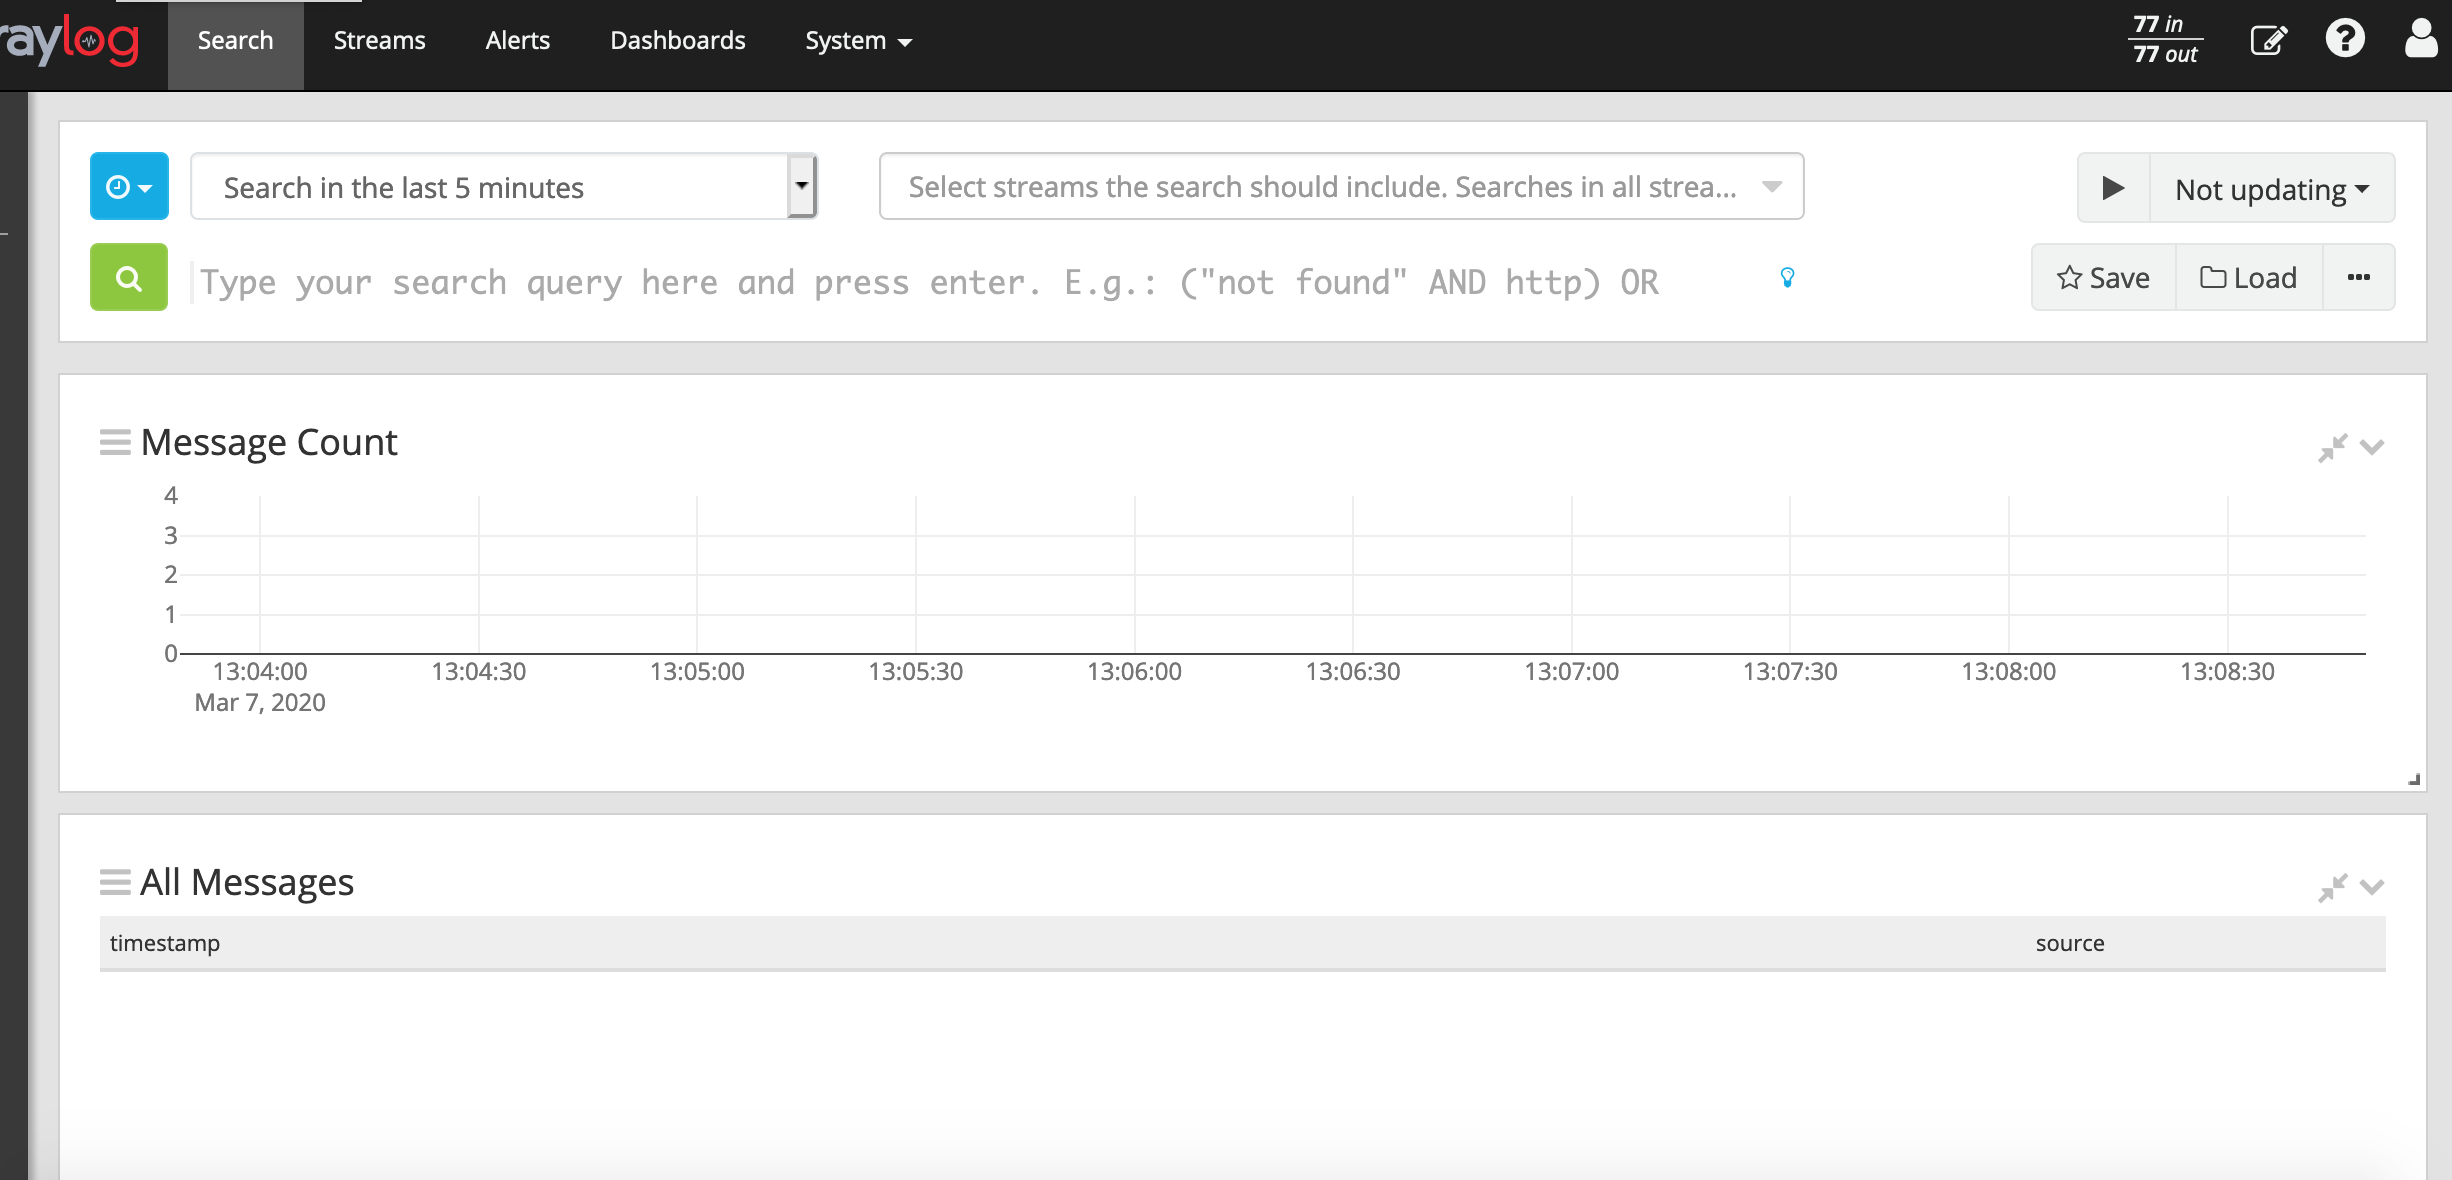The height and width of the screenshot is (1180, 2452).
Task: Load a saved search
Action: (x=2248, y=277)
